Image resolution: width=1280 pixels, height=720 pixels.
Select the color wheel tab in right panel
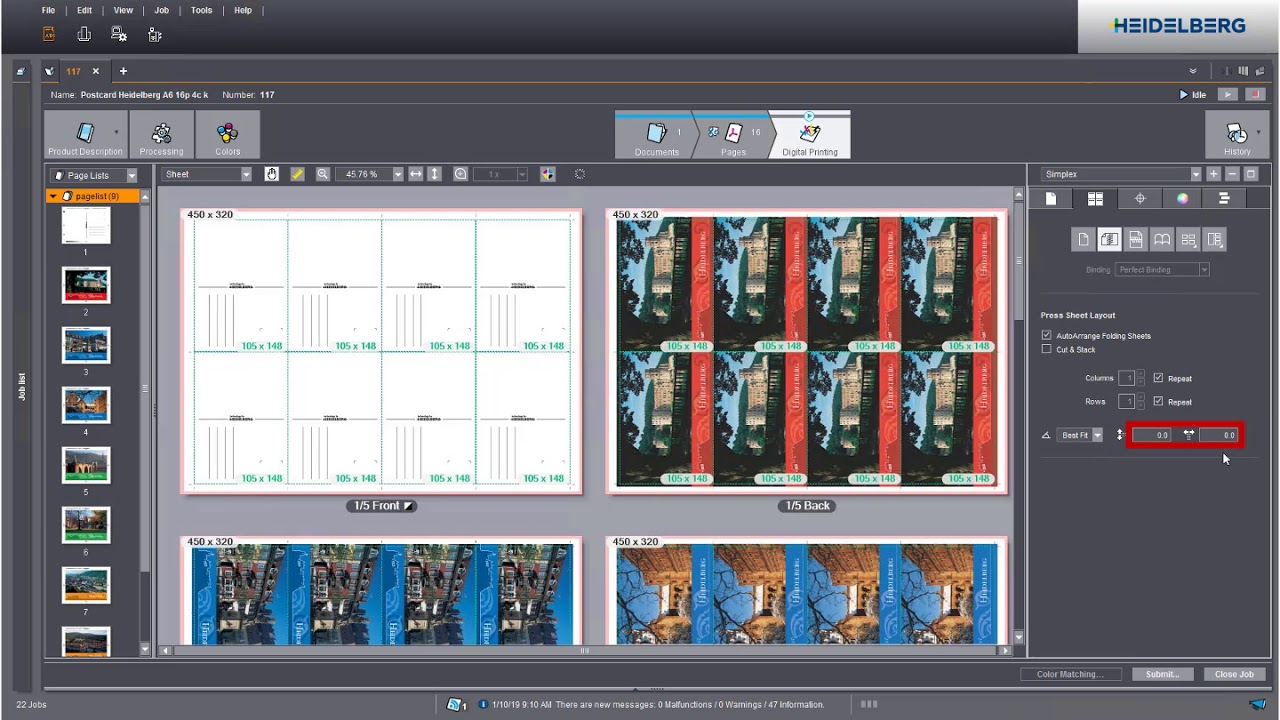point(1182,198)
